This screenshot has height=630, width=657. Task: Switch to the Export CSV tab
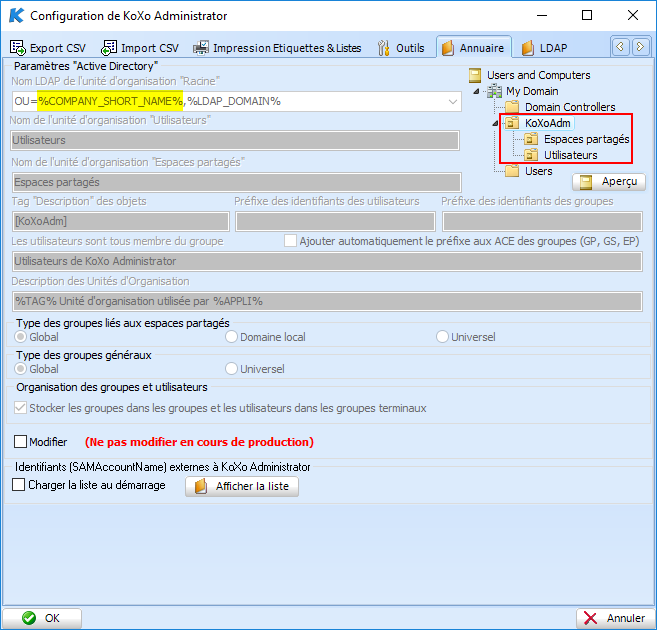48,48
